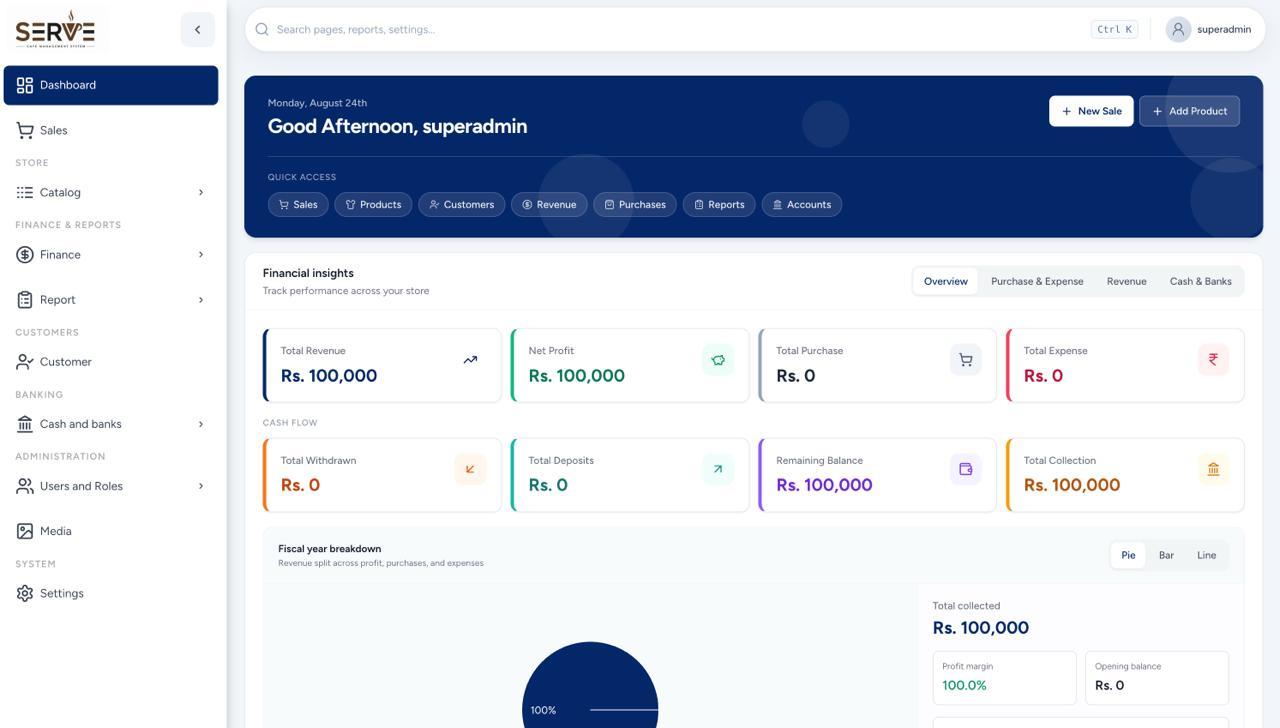Click the Finance dollar icon
The width and height of the screenshot is (1280, 728).
point(25,255)
